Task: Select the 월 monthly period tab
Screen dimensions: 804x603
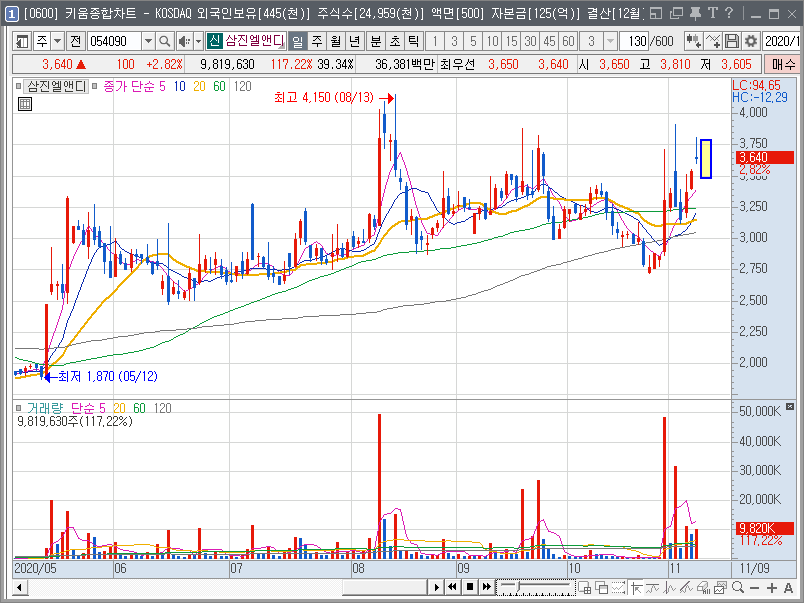Action: pyautogui.click(x=336, y=41)
